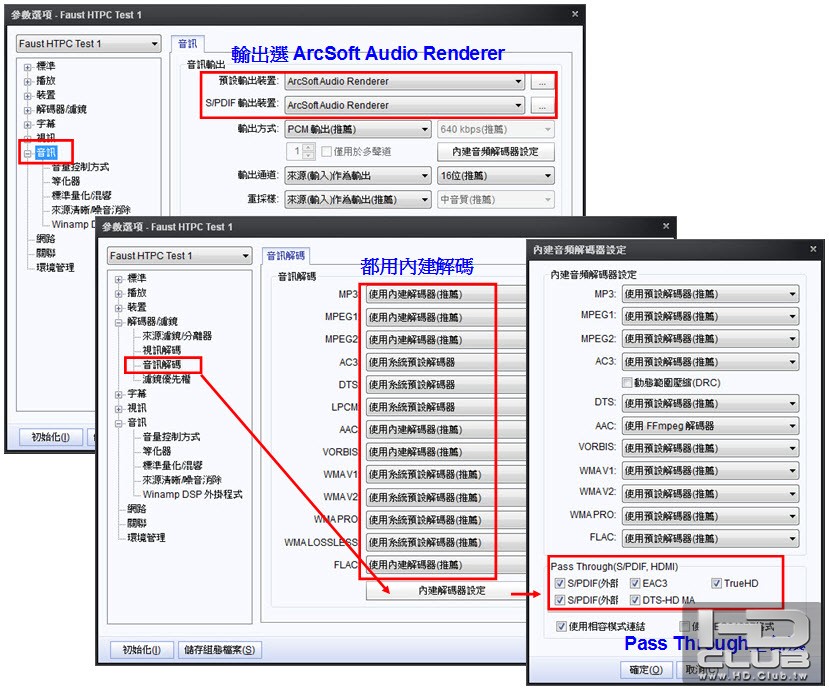Open VORBIS dropdown in decoder settings dialog
829x691 pixels.
click(x=710, y=448)
